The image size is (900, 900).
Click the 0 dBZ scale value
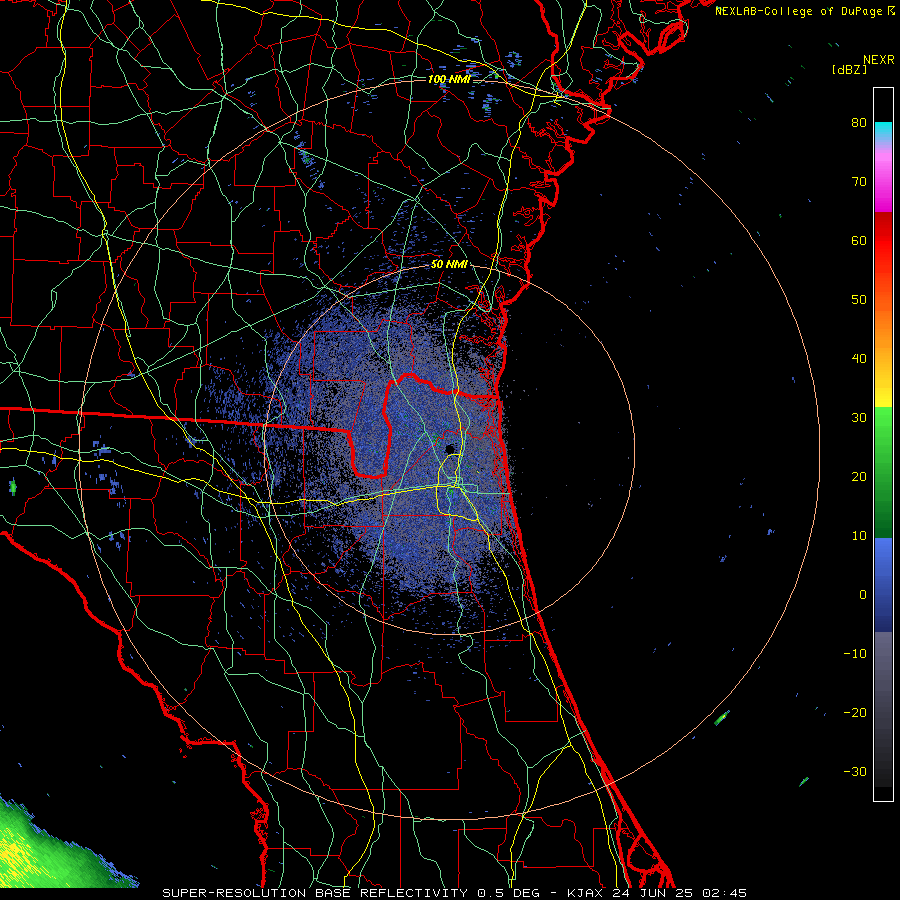[863, 595]
